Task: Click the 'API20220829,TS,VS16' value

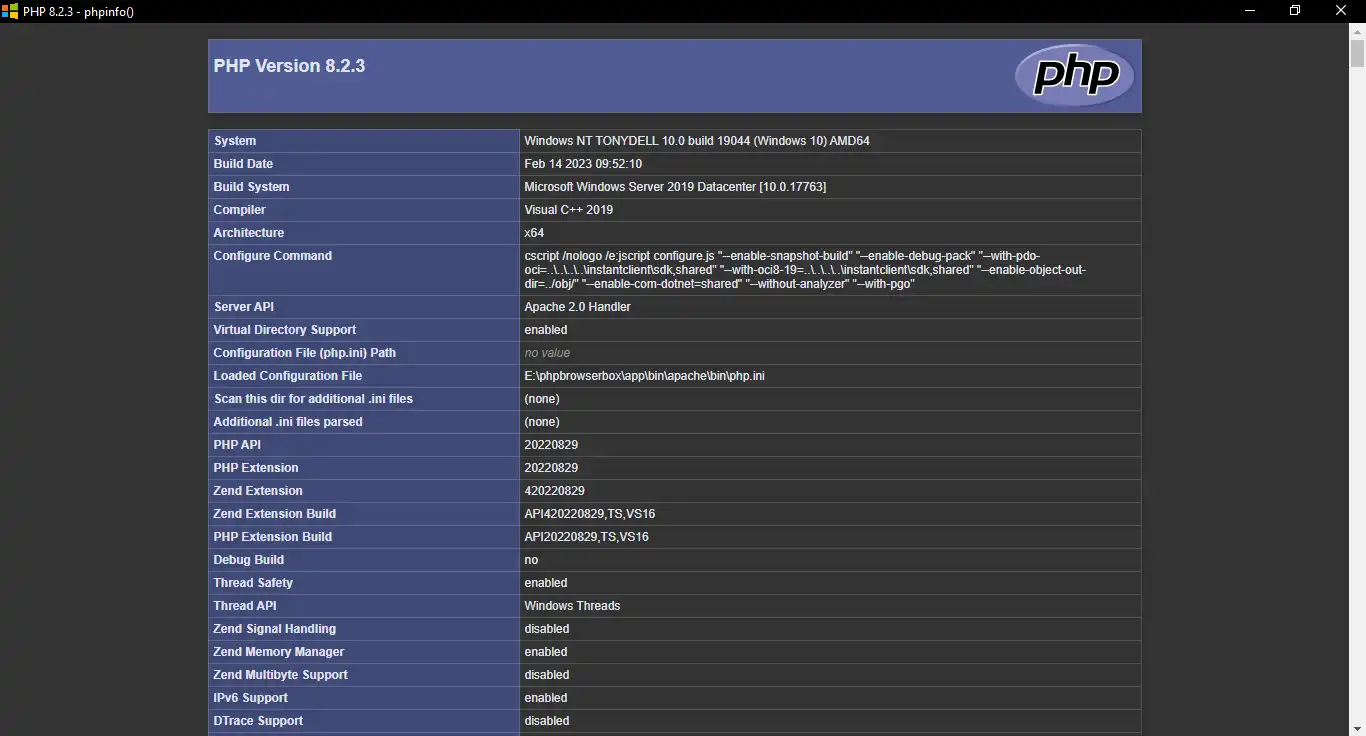Action: point(586,537)
